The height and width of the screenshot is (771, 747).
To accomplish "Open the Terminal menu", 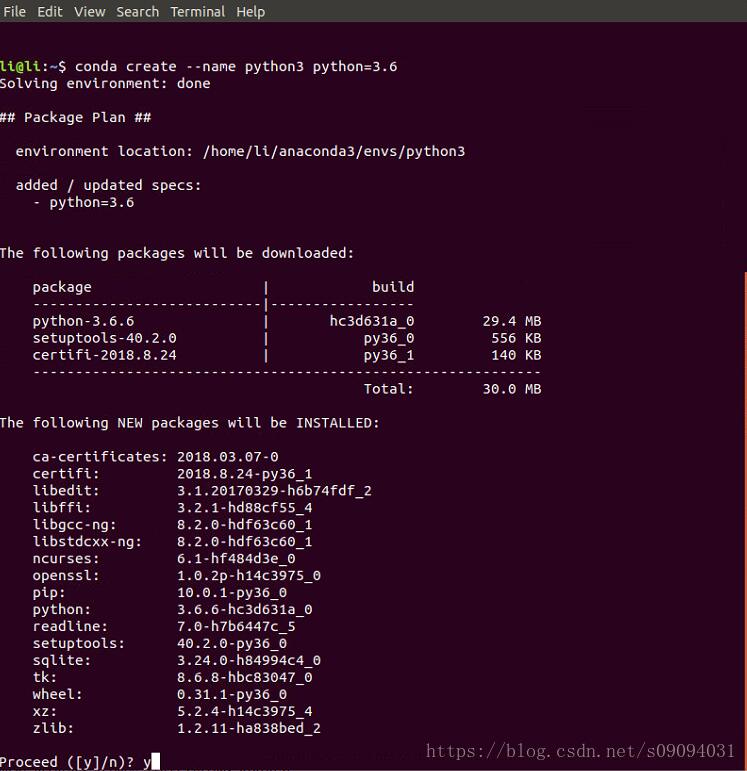I will coord(198,11).
